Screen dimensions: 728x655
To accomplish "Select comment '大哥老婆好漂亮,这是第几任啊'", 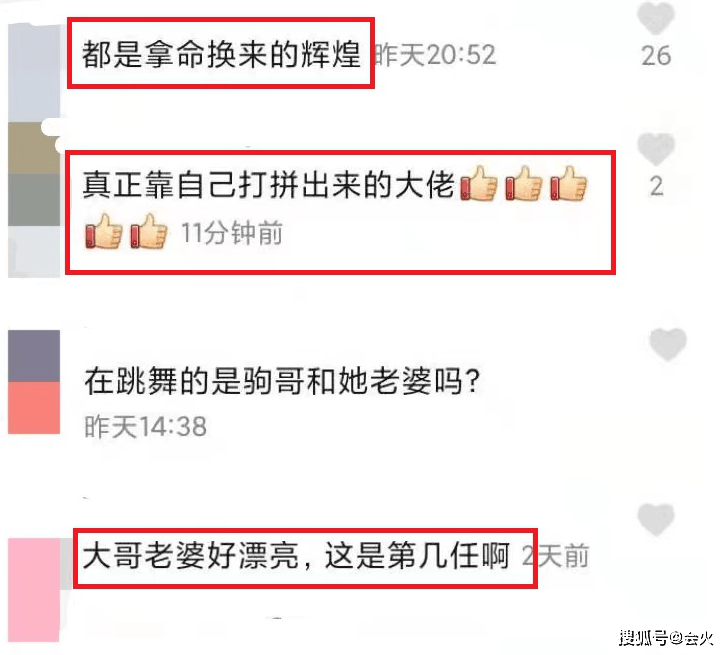I will point(296,556).
